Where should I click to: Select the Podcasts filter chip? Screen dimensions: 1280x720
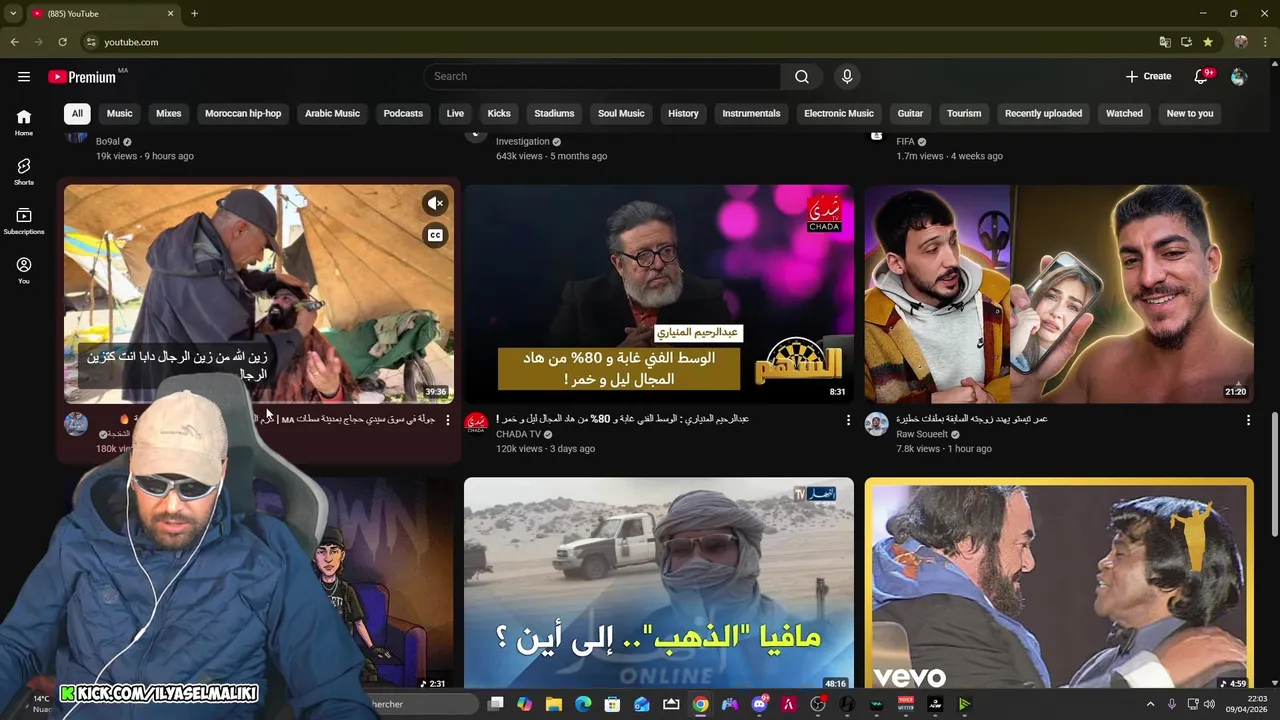[403, 113]
